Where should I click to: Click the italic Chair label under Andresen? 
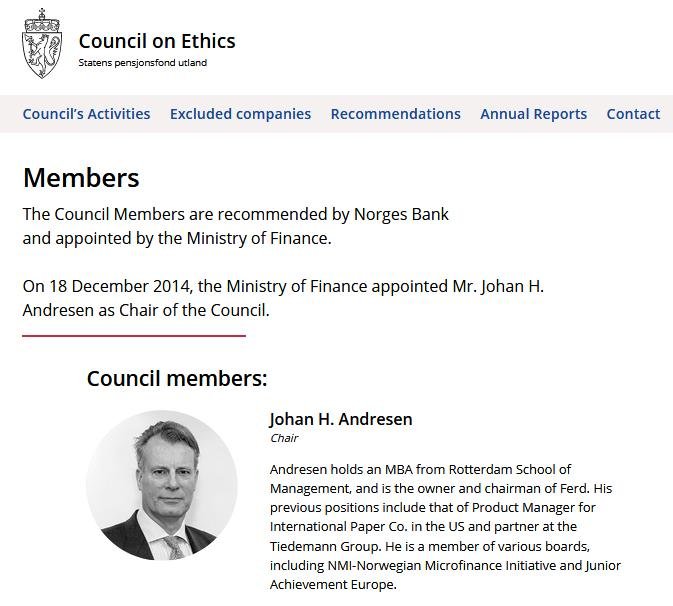[x=284, y=438]
